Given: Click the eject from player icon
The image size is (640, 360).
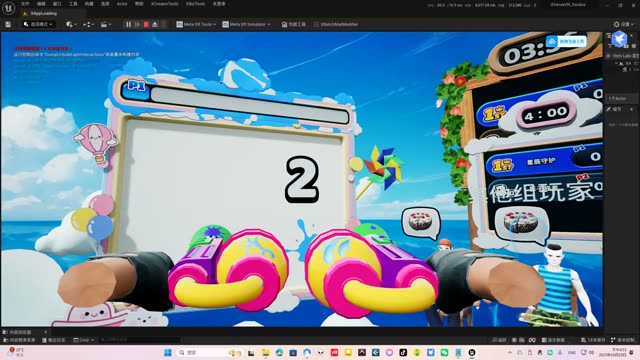Looking at the screenshot, I should pos(155,24).
